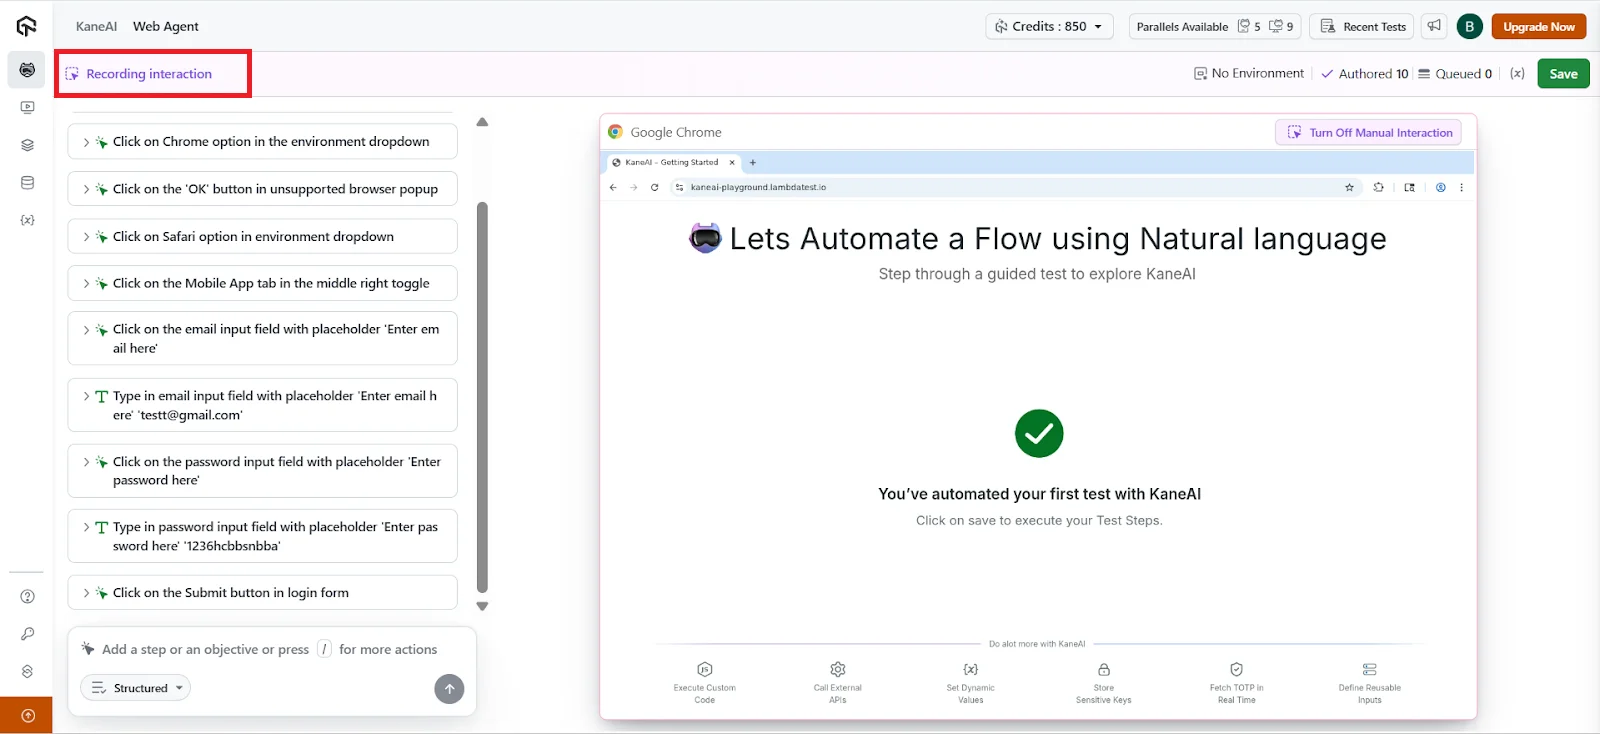Bookmark the page with the star icon
The width and height of the screenshot is (1600, 734).
1349,187
